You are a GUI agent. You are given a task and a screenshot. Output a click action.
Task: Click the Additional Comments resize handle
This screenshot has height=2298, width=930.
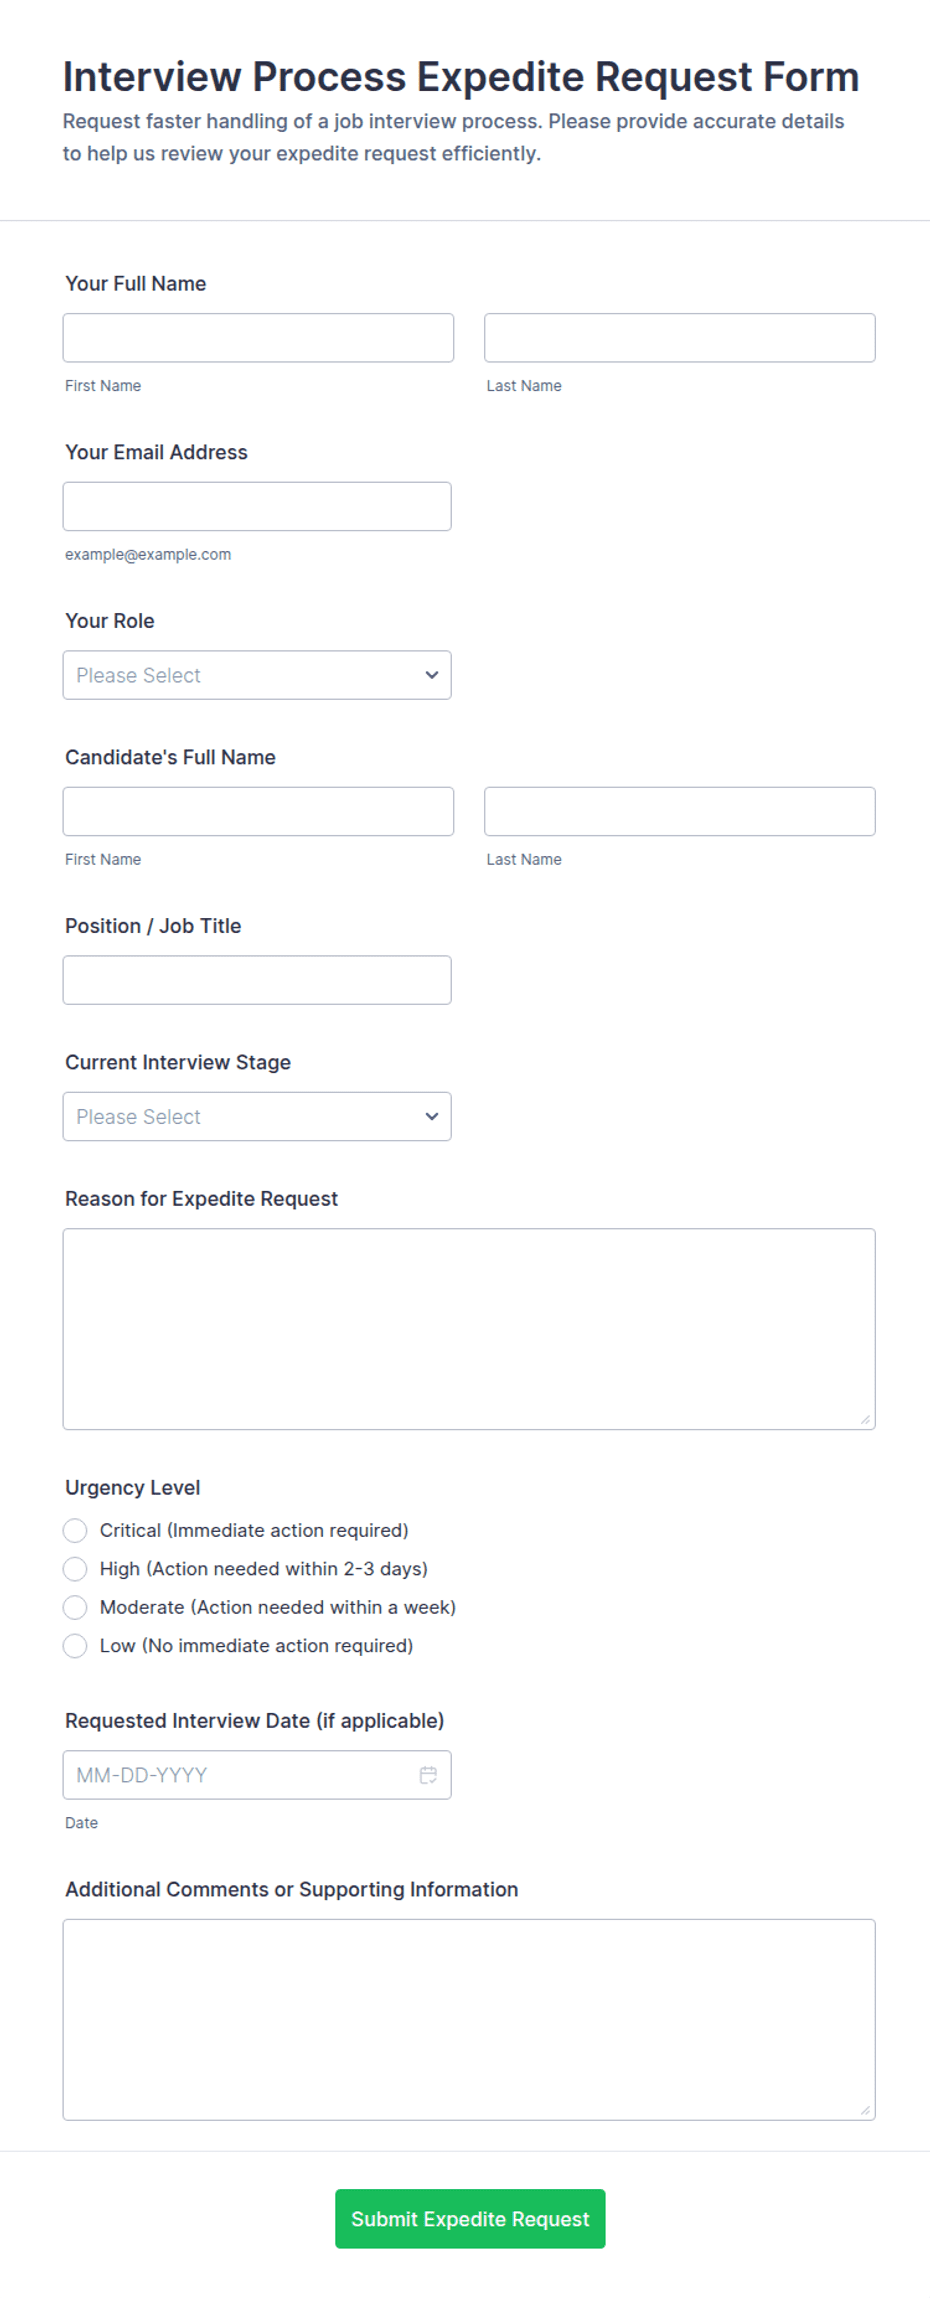pos(865,2109)
